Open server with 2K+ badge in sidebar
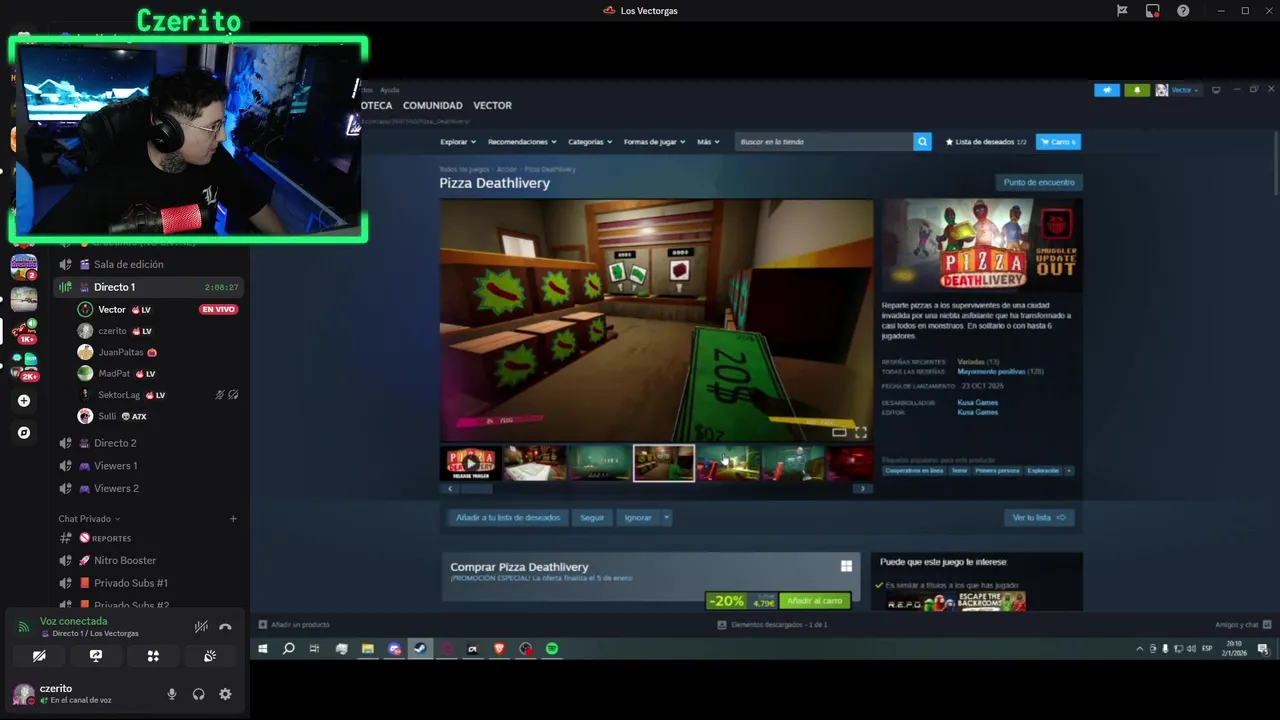The width and height of the screenshot is (1280, 720). pos(24,366)
